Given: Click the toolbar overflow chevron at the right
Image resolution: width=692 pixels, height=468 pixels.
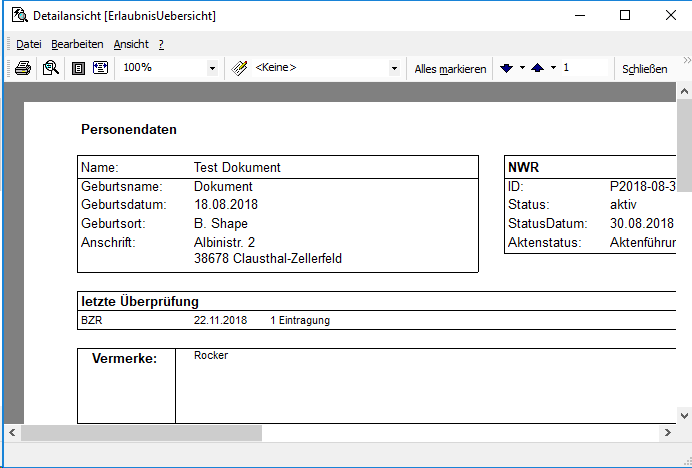Looking at the screenshot, I should tap(686, 62).
